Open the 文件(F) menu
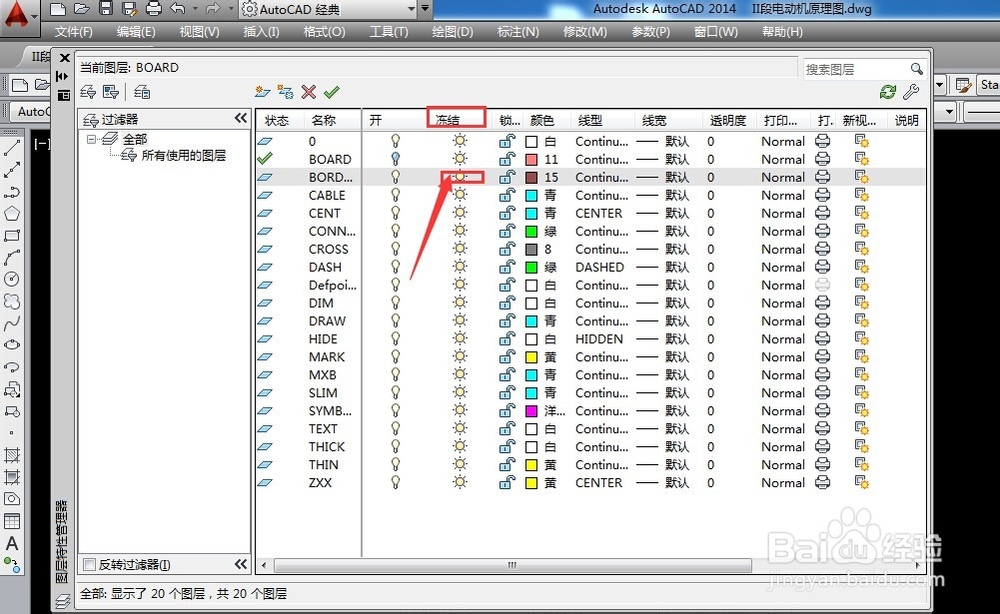Screen dimensions: 1000x614 [x=73, y=32]
